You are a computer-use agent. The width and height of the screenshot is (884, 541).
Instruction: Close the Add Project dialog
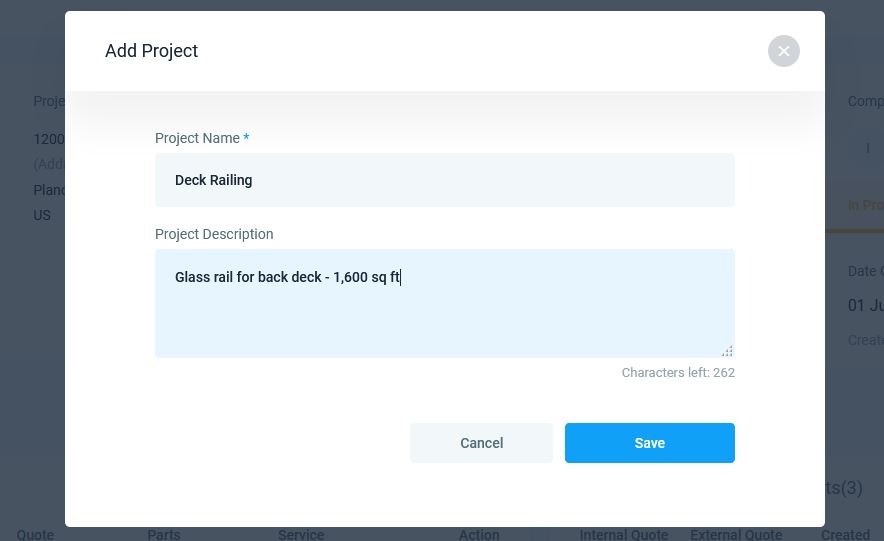coord(784,51)
